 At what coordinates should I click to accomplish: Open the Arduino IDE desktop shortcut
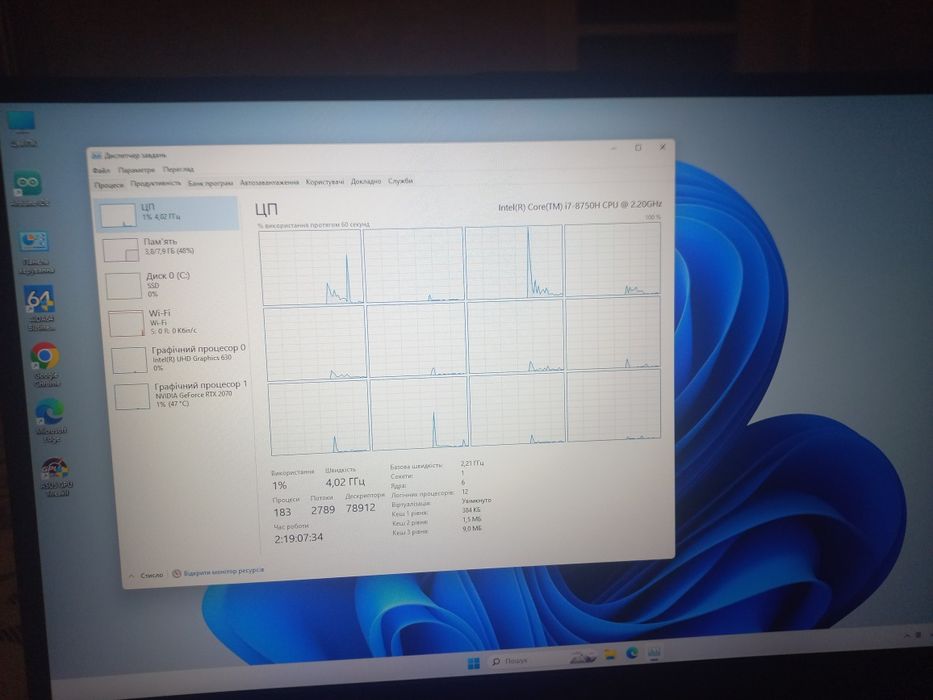coord(28,188)
